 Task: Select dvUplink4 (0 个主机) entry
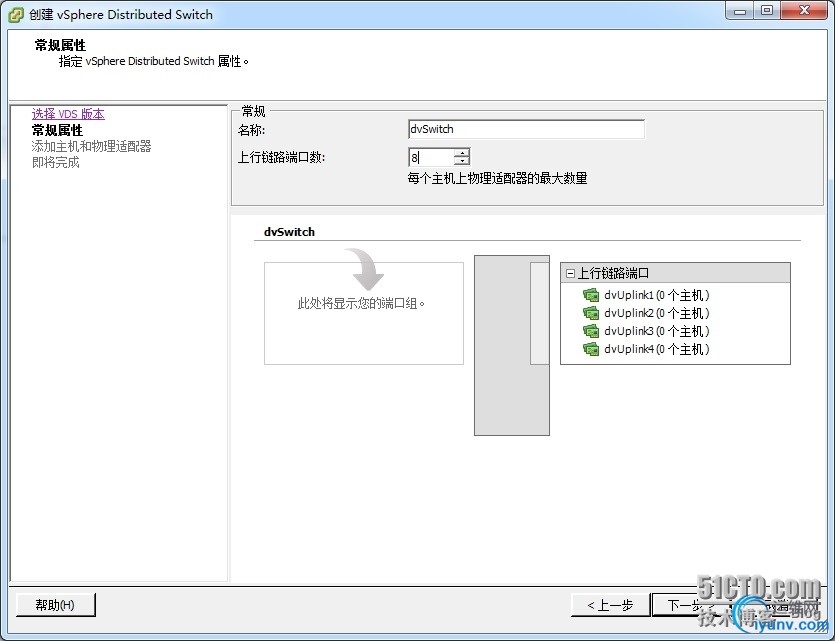pyautogui.click(x=657, y=349)
